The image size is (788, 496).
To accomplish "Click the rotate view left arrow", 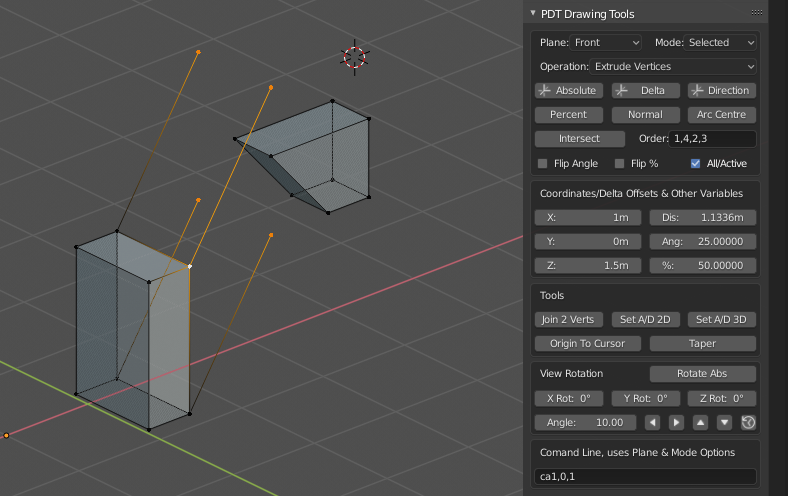I will [x=653, y=423].
